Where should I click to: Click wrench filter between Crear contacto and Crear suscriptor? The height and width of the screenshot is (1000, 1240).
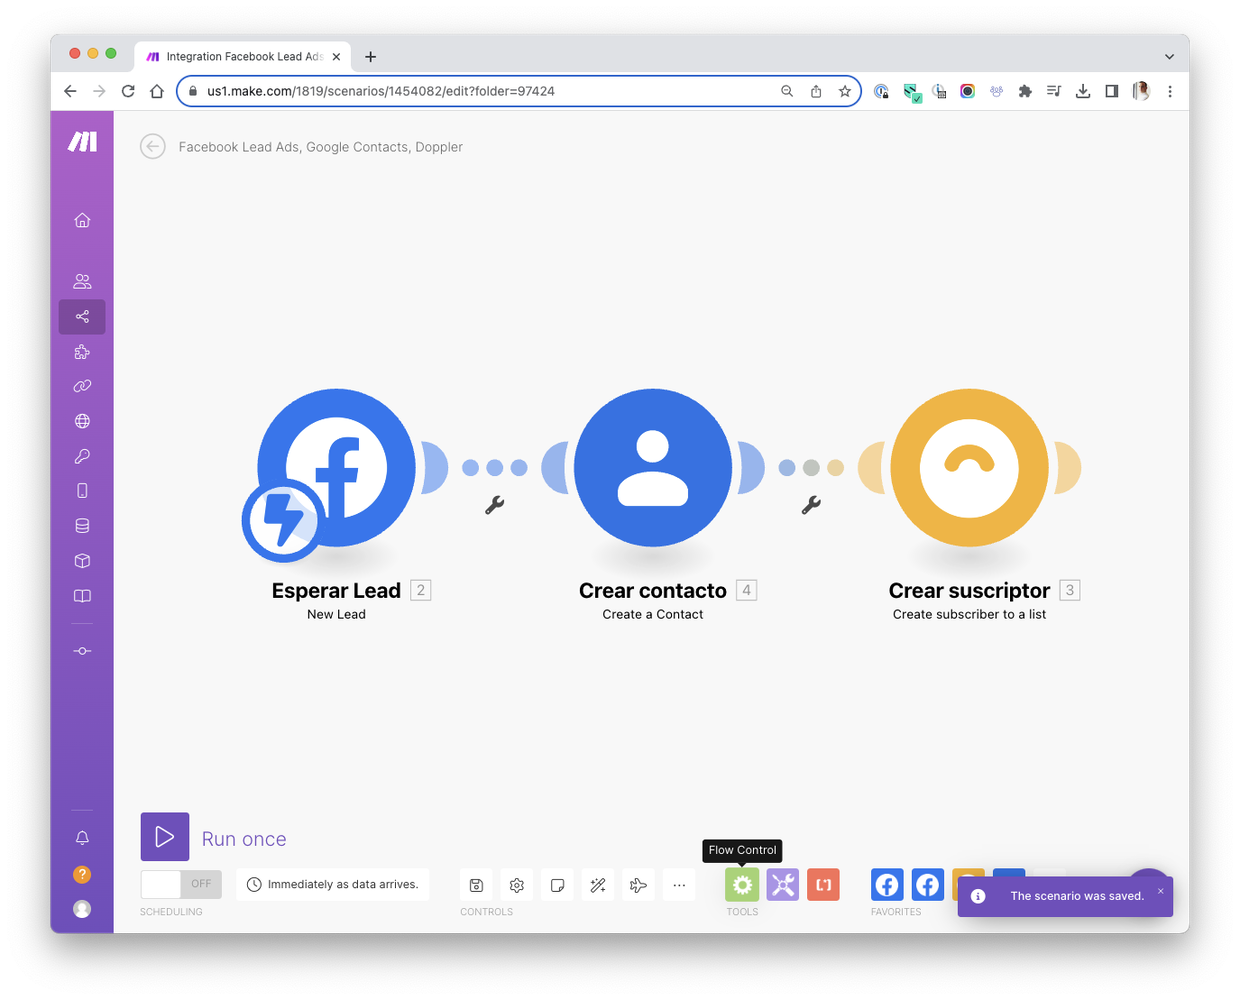pyautogui.click(x=811, y=505)
